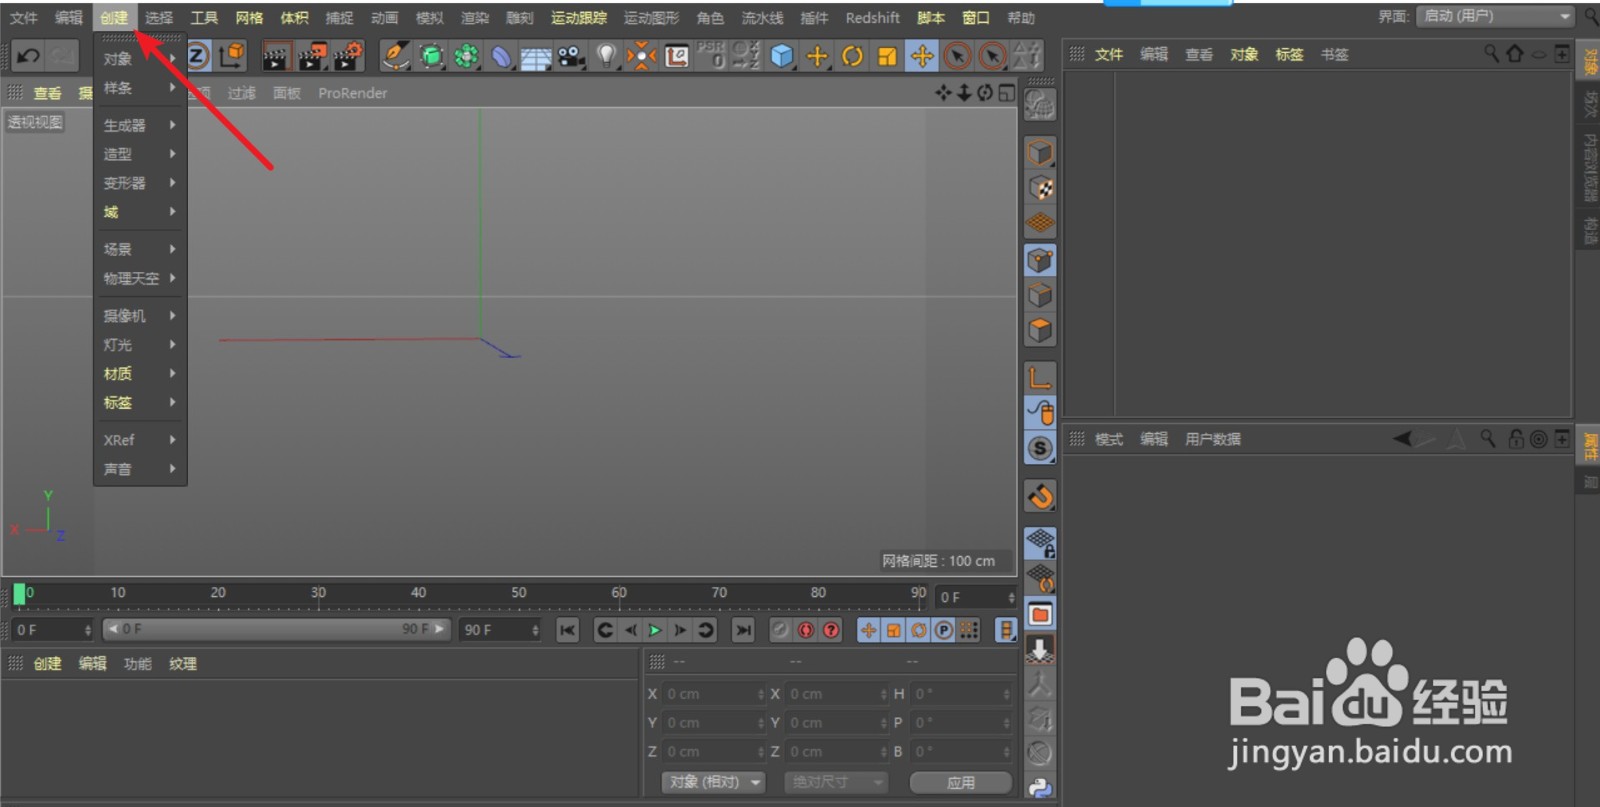Expand the 物理天空 submenu
This screenshot has width=1600, height=807.
tap(140, 279)
